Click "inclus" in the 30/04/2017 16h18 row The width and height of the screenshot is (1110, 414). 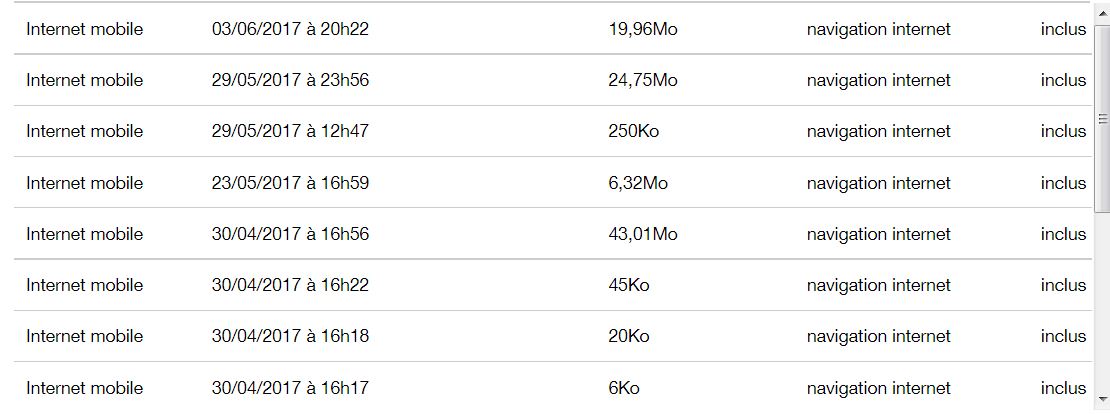tap(1062, 336)
